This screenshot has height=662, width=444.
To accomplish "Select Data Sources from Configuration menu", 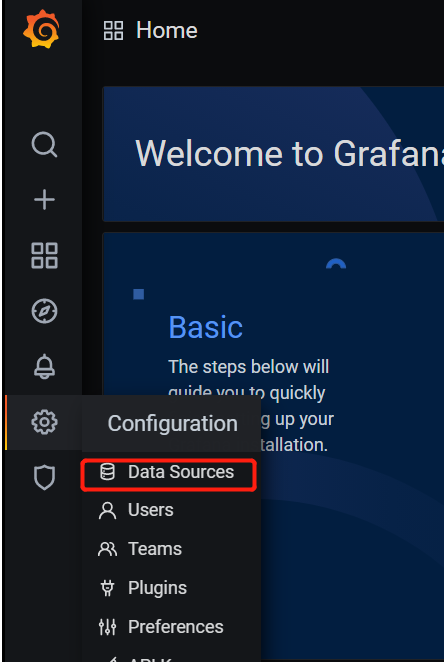I will click(x=168, y=472).
